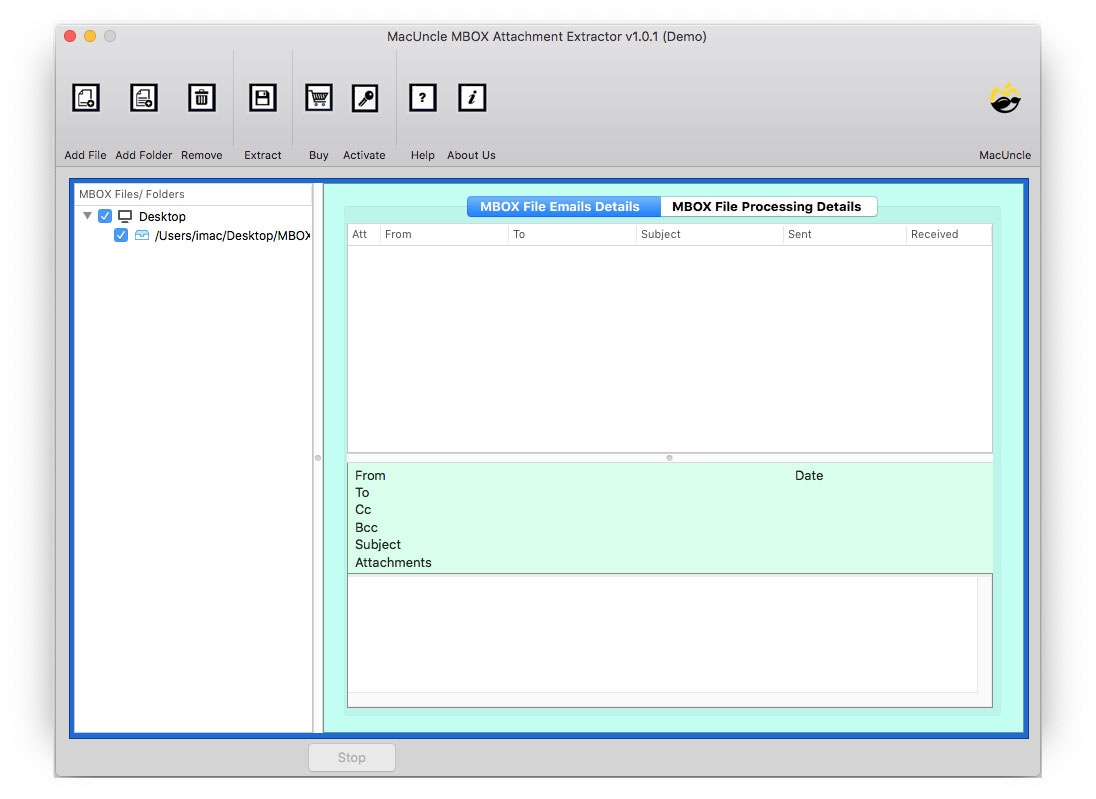
Task: Collapse the Desktop tree node
Action: point(87,215)
